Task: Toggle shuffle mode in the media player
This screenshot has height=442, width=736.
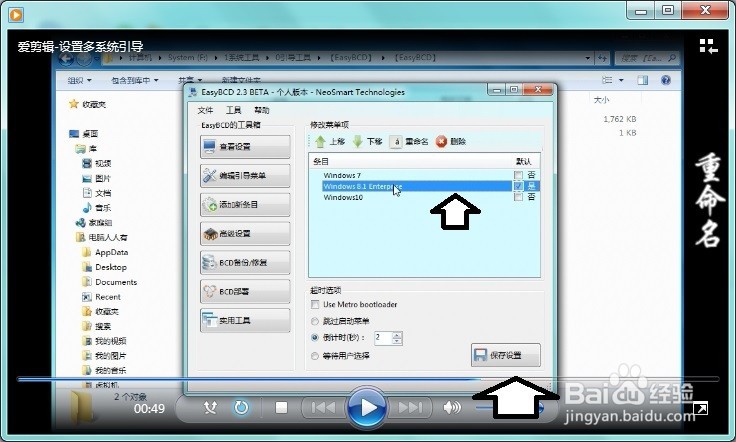Action: 210,408
